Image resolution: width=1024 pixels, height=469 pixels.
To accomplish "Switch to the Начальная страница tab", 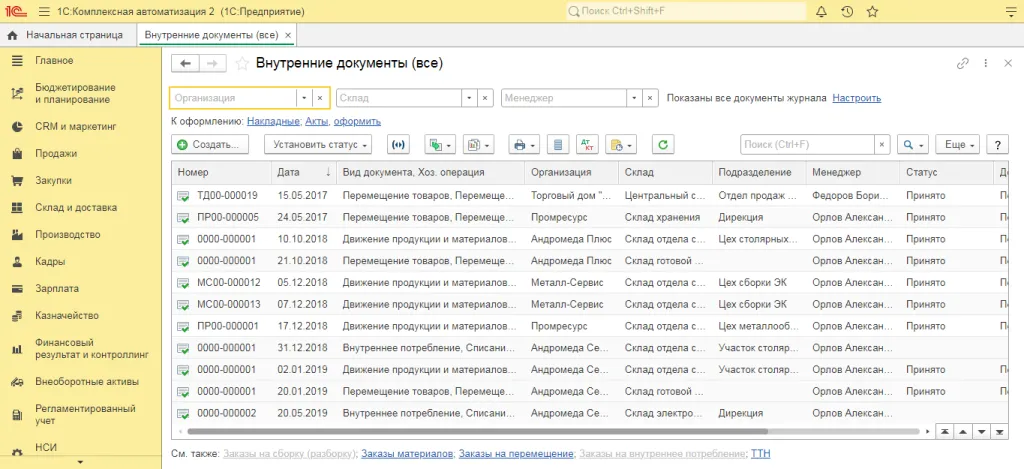I will click(68, 35).
